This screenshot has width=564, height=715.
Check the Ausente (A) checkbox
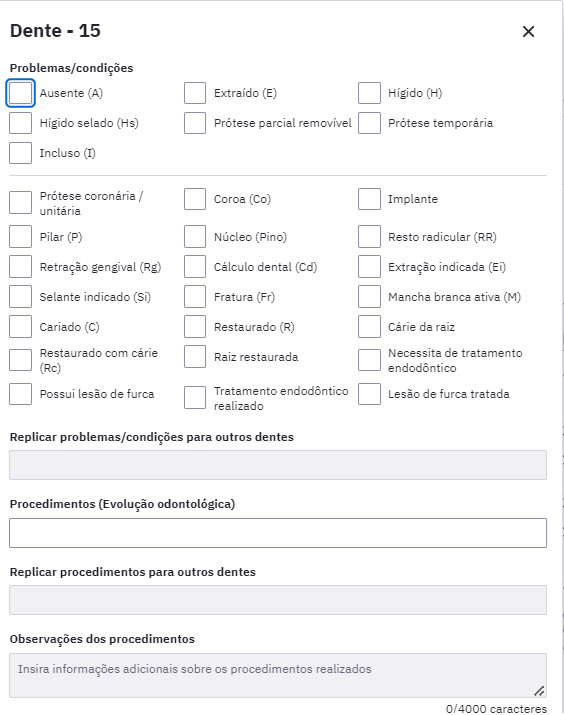click(21, 93)
